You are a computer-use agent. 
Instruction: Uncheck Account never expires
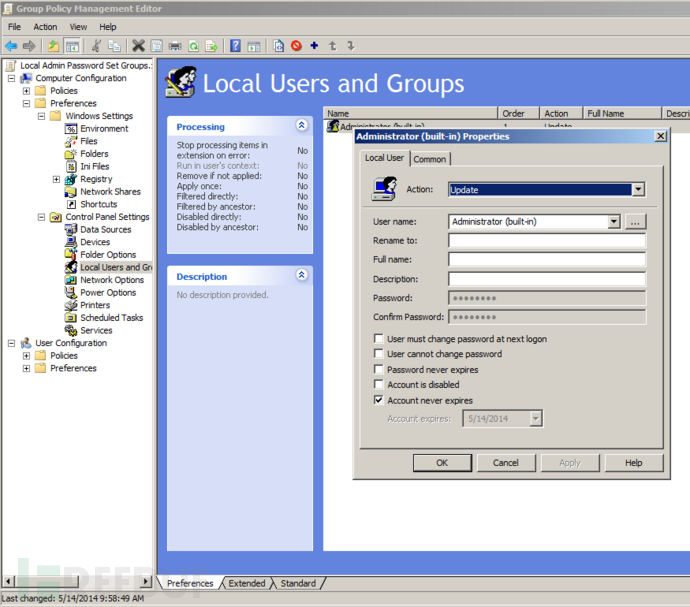378,400
